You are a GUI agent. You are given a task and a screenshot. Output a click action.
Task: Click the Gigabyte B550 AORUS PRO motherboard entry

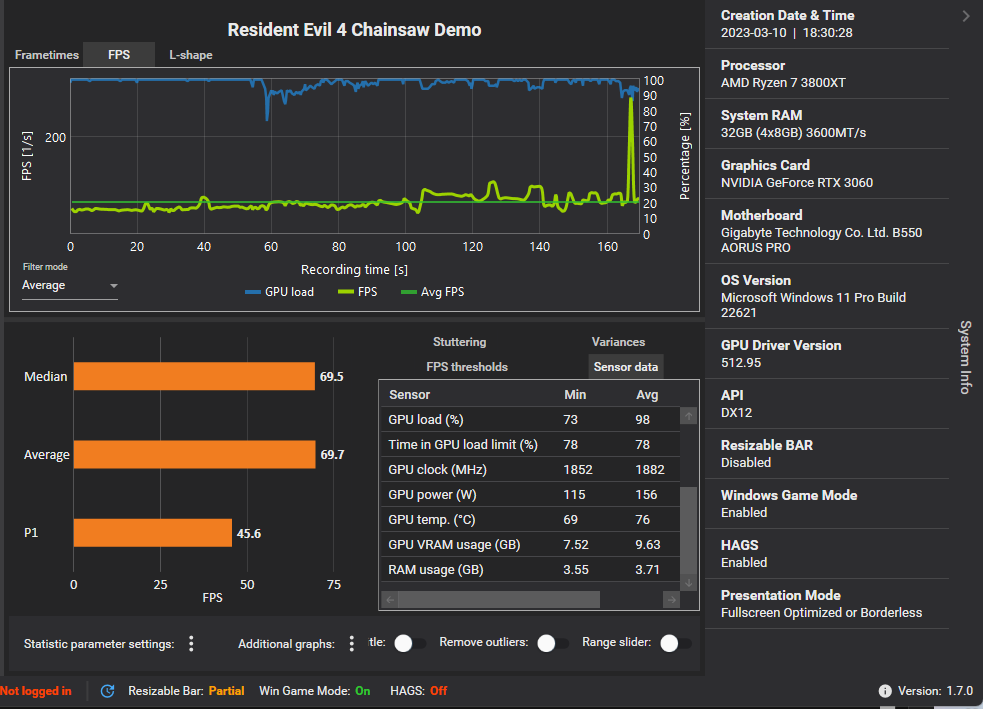pos(826,231)
